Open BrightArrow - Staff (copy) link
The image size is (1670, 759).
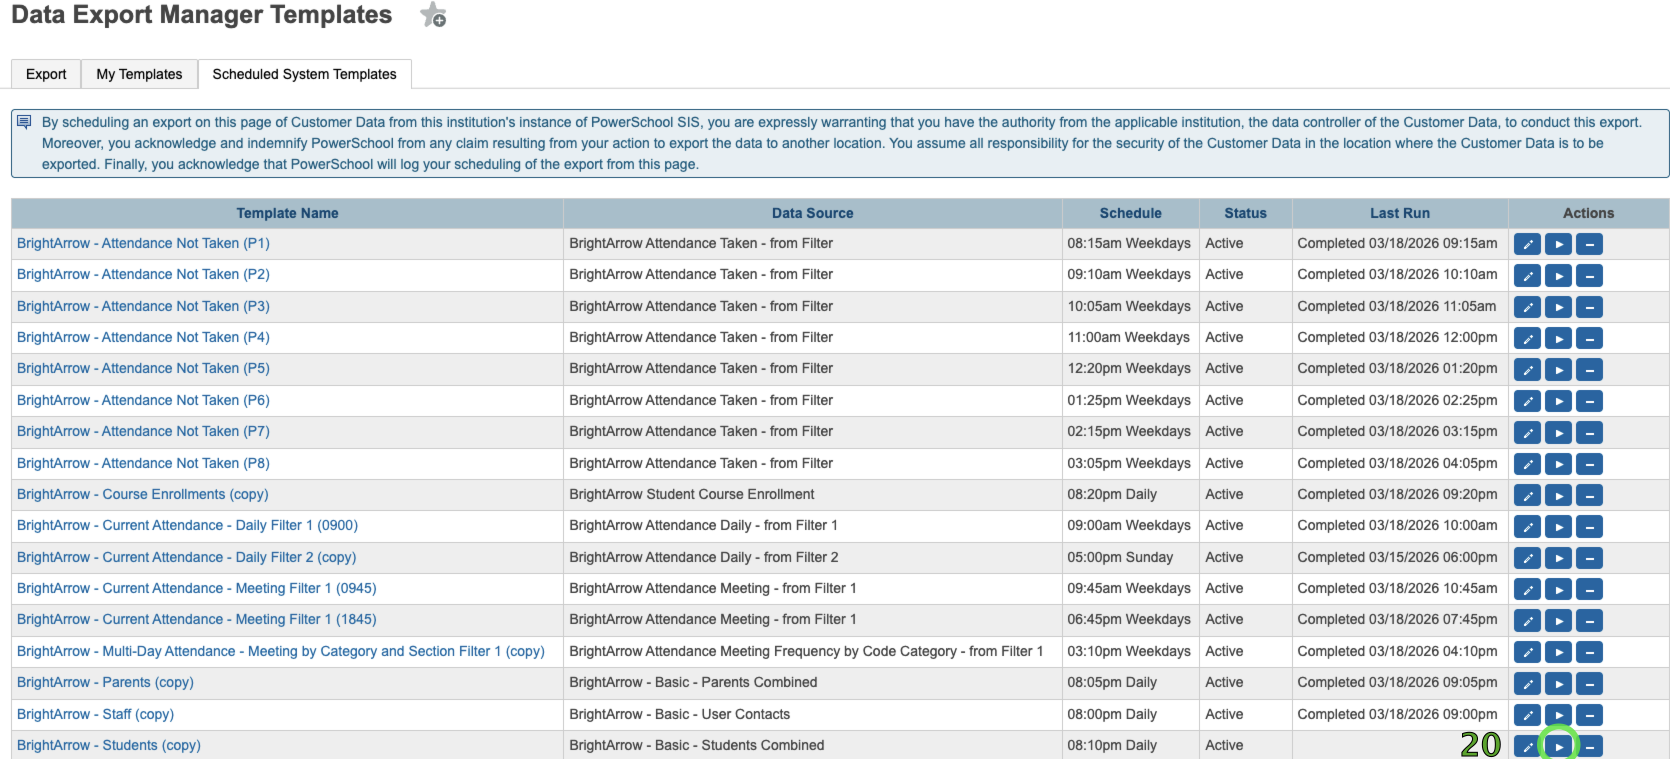click(95, 714)
